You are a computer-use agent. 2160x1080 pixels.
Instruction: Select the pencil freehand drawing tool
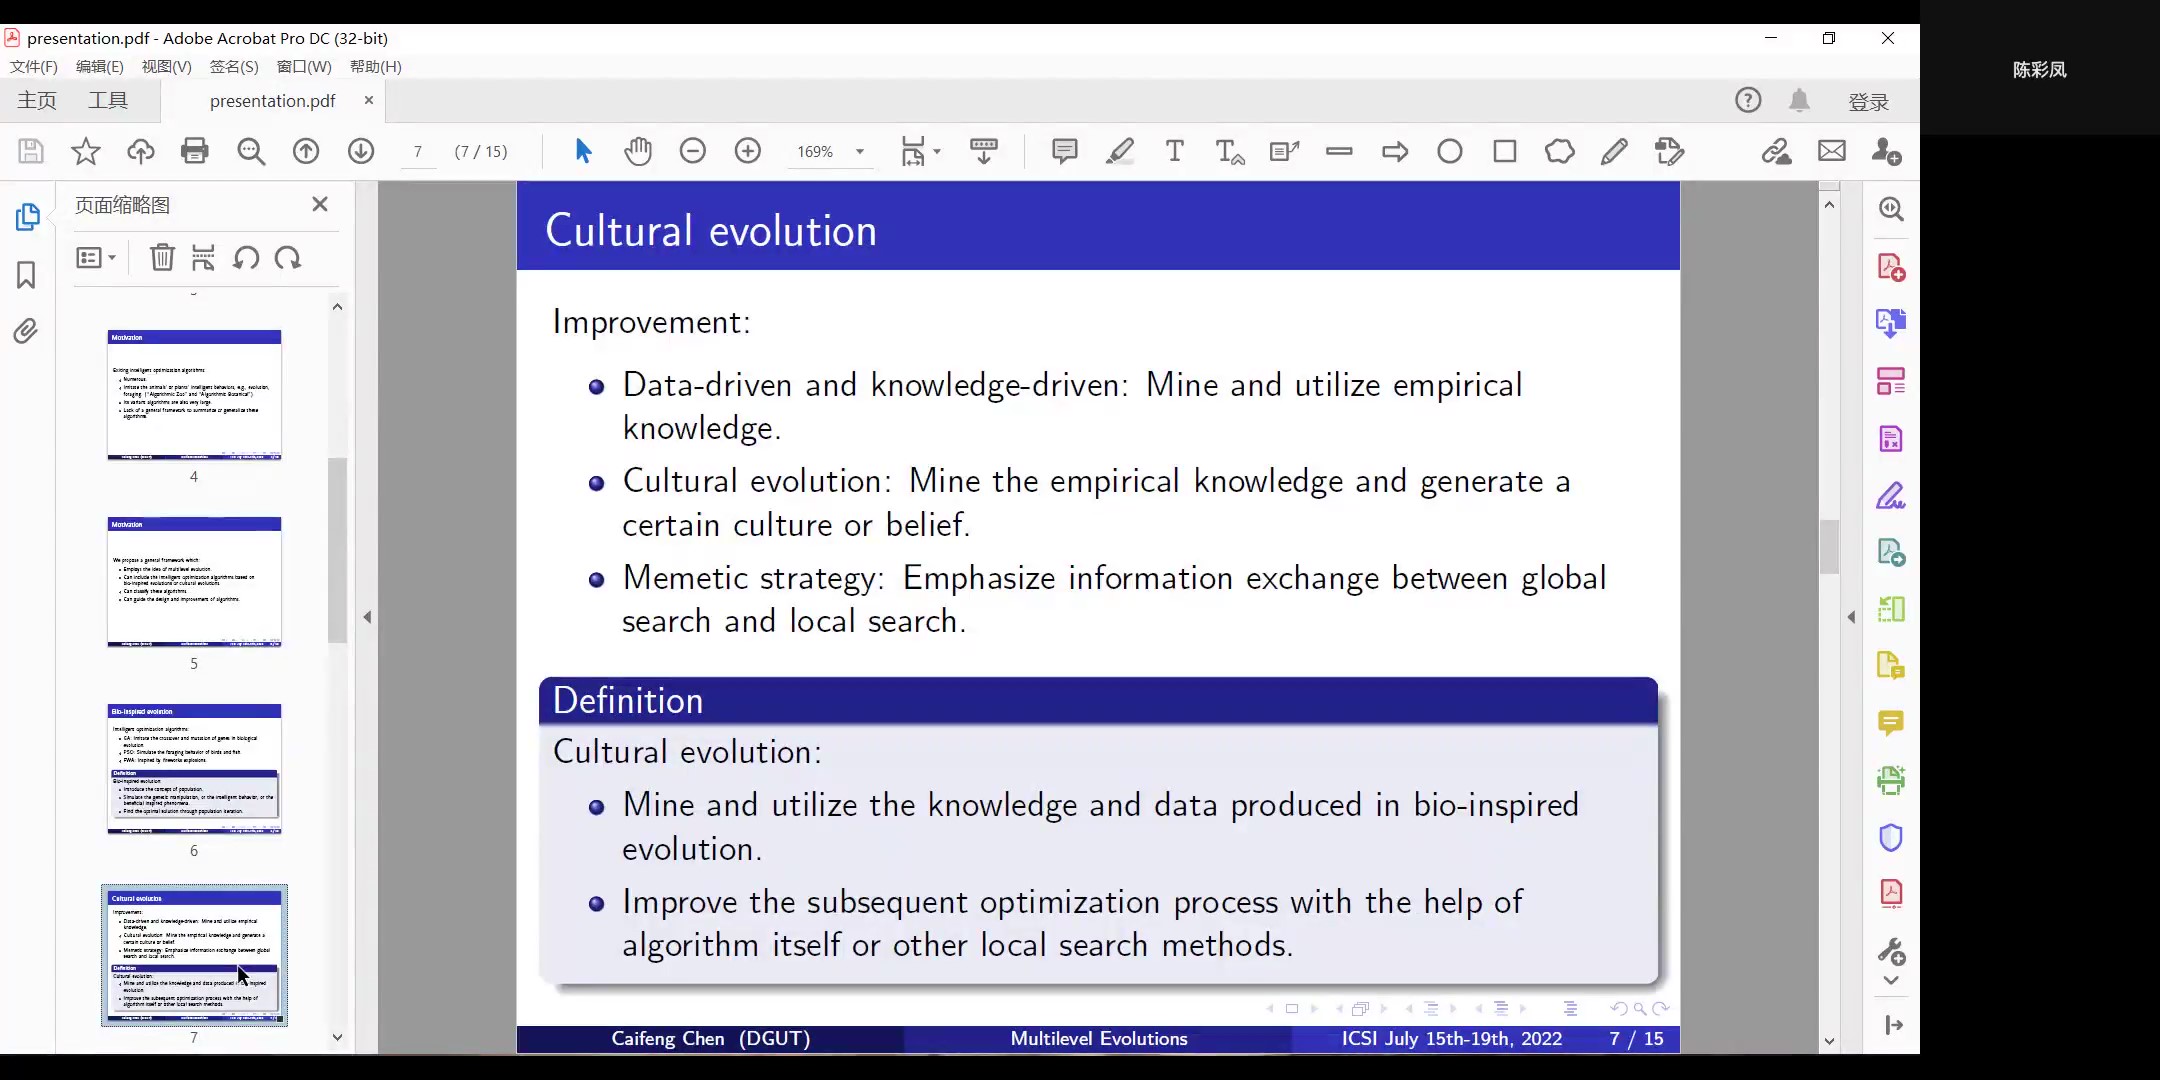pos(1614,151)
